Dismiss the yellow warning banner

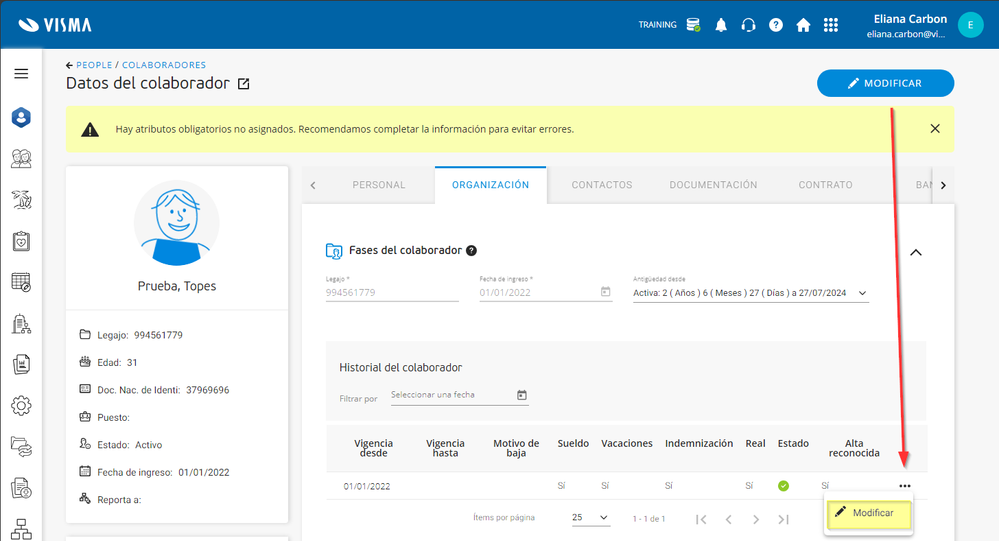pyautogui.click(x=934, y=129)
